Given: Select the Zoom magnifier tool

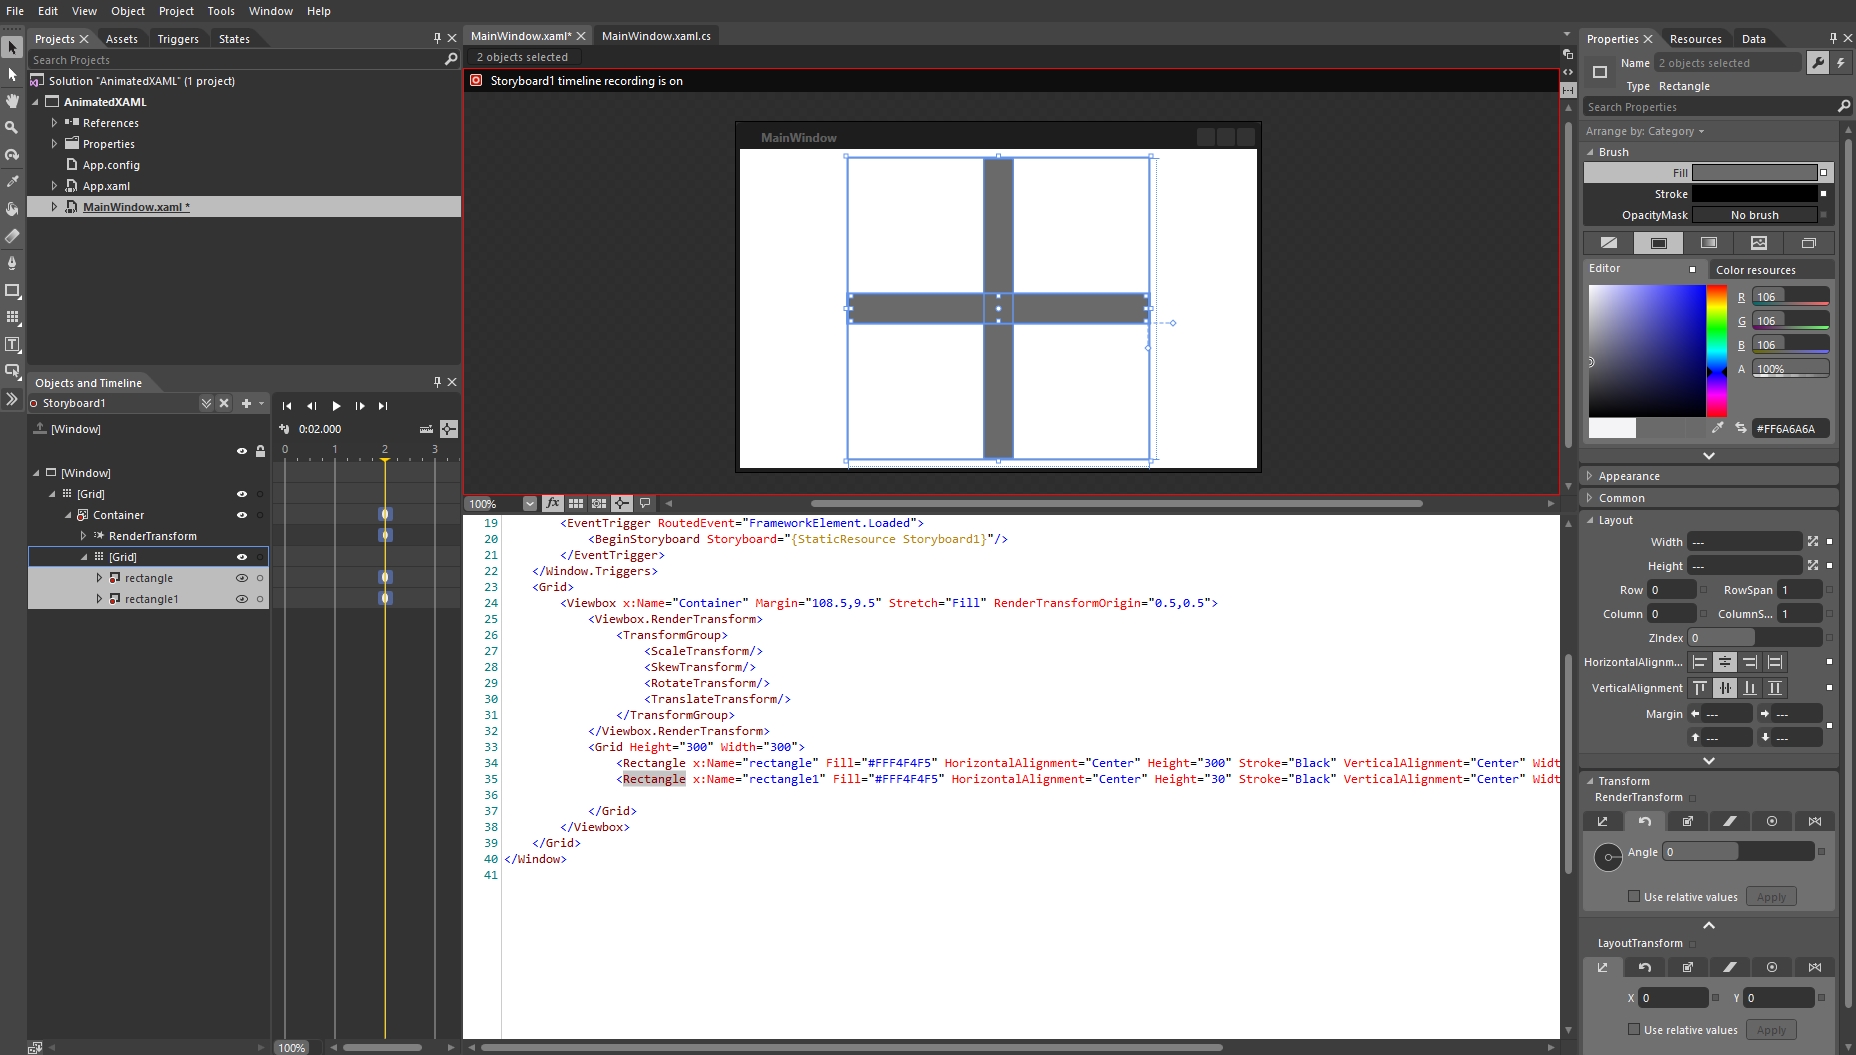Looking at the screenshot, I should pyautogui.click(x=12, y=128).
